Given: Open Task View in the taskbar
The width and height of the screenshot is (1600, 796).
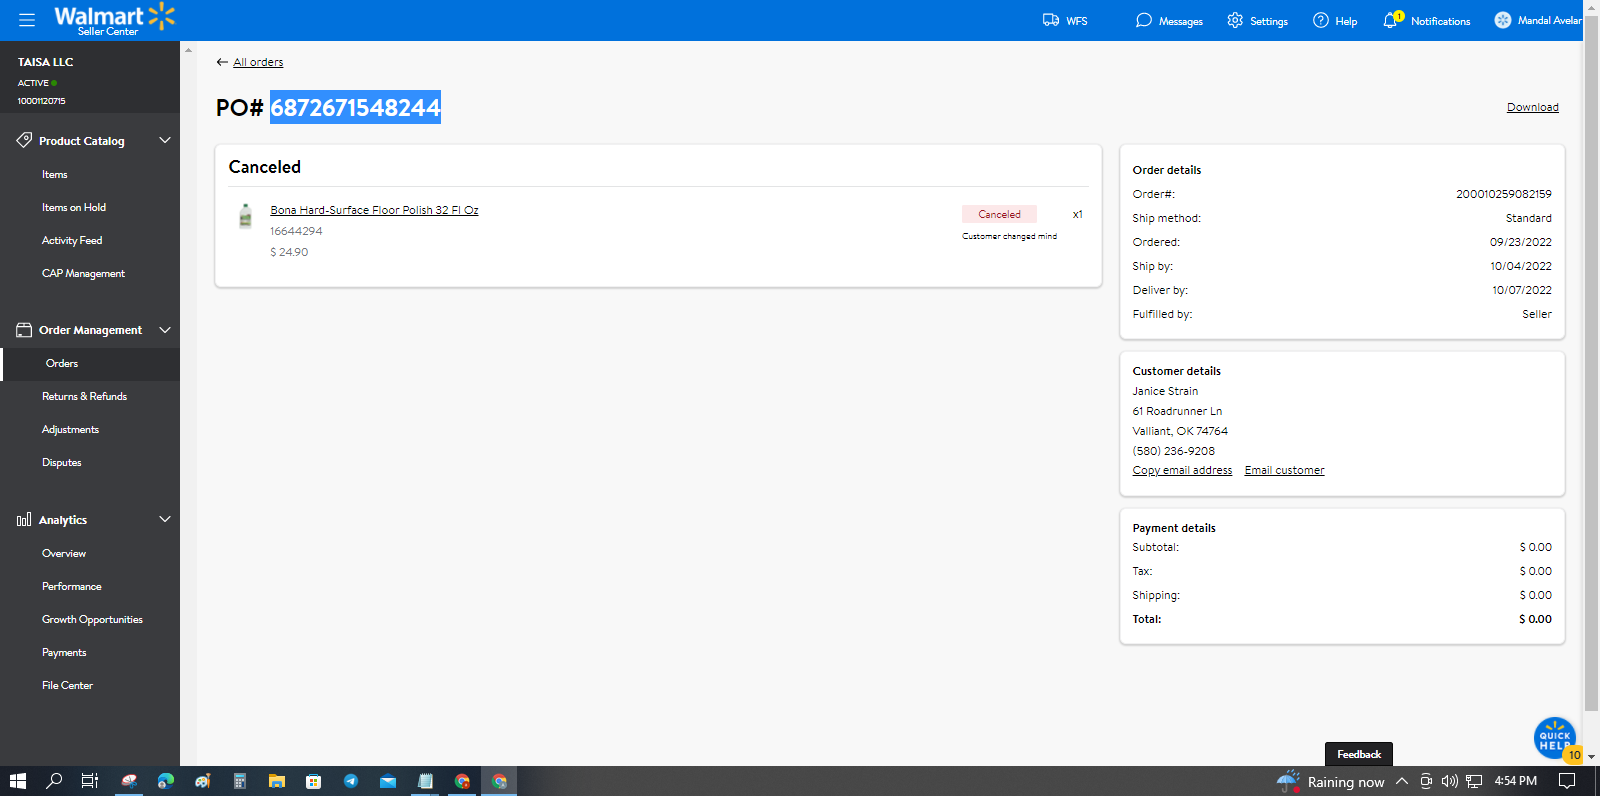Looking at the screenshot, I should pyautogui.click(x=90, y=781).
